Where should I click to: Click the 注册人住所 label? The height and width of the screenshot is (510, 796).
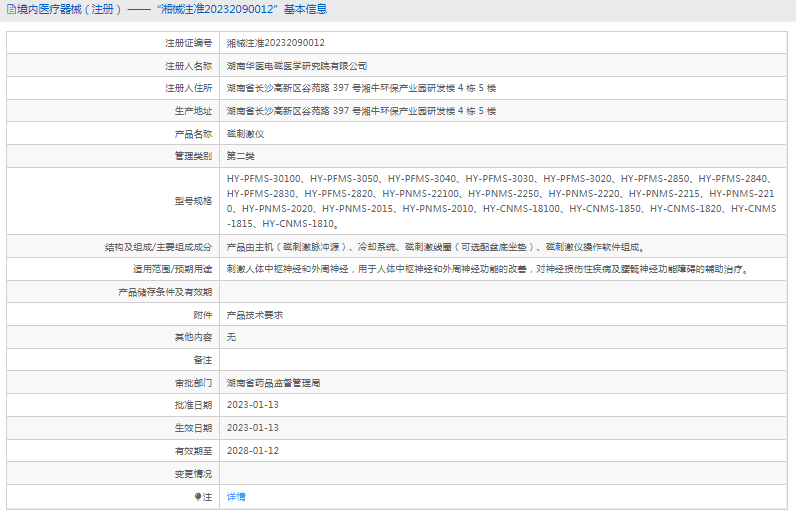coord(189,88)
